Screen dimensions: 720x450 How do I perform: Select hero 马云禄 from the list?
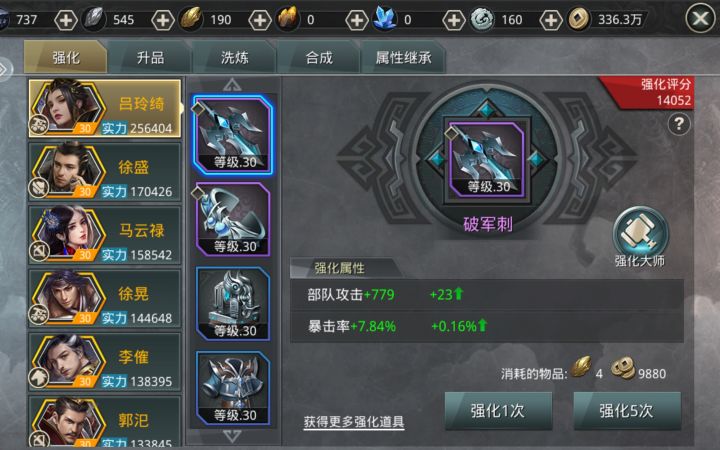(x=105, y=235)
